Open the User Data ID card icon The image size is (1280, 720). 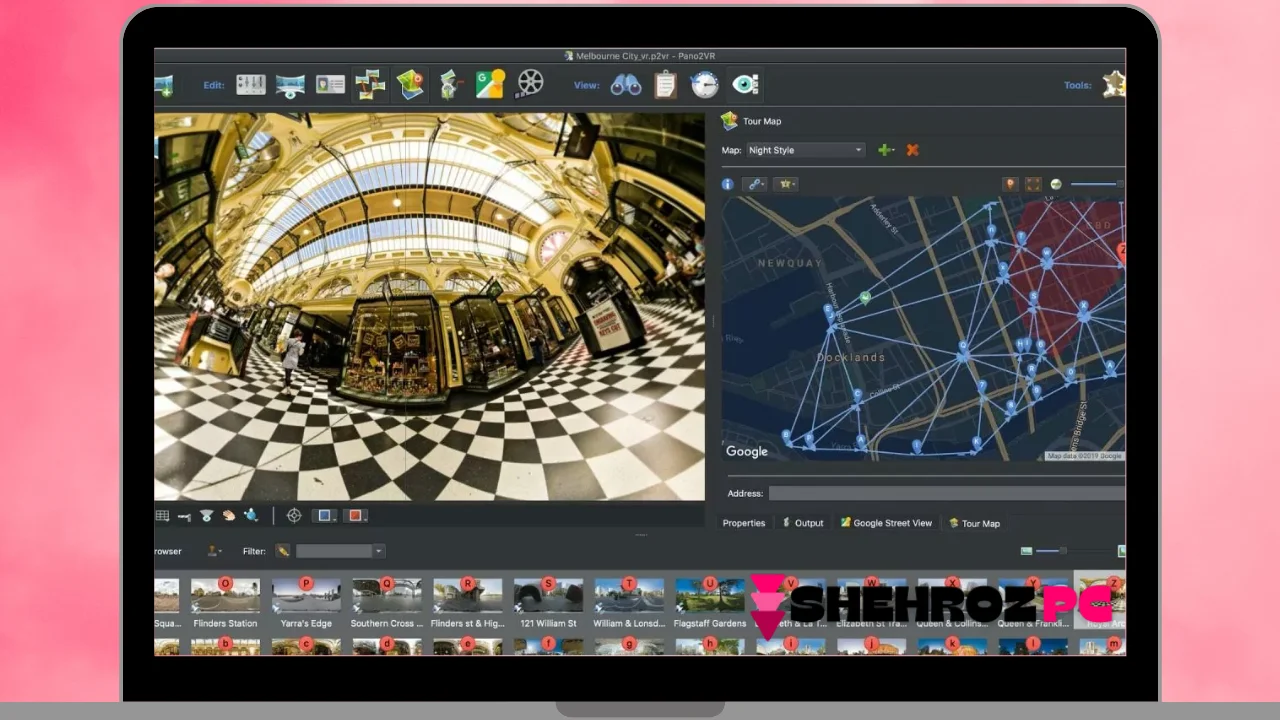pos(330,85)
